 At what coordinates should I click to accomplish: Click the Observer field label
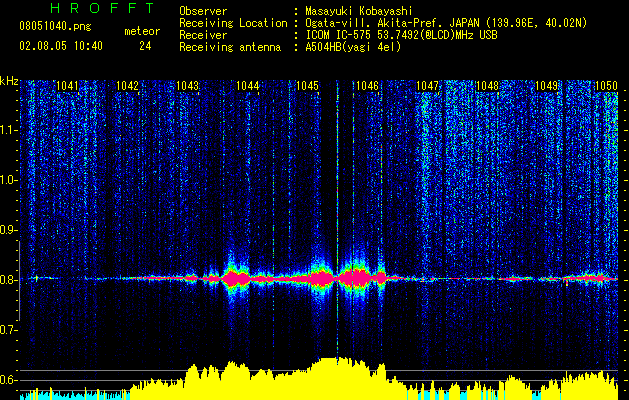point(203,11)
